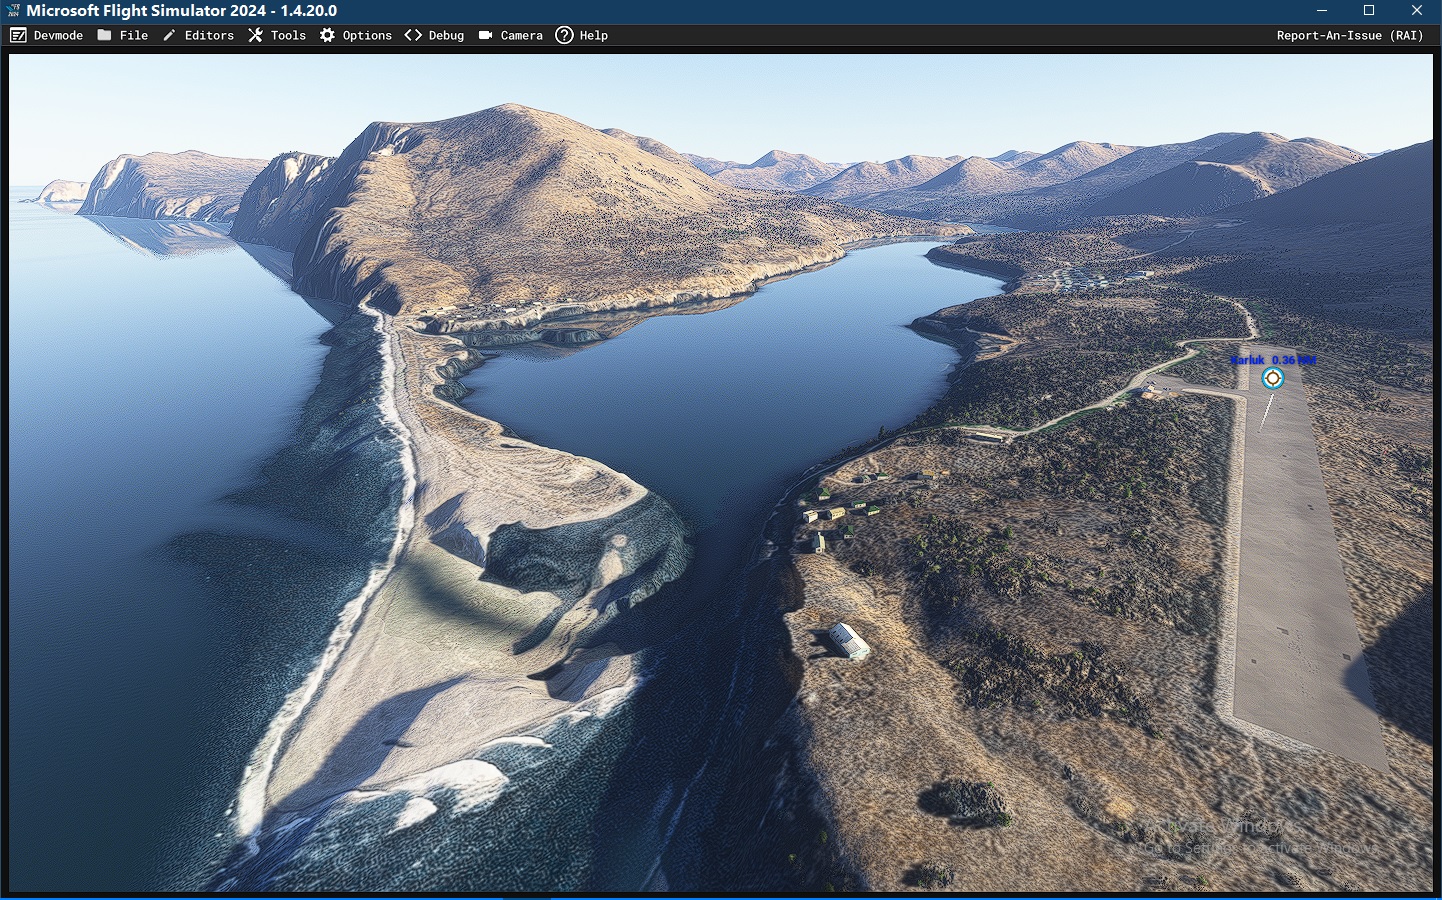This screenshot has width=1442, height=900.
Task: Click the code brackets Debug icon
Action: 413,35
